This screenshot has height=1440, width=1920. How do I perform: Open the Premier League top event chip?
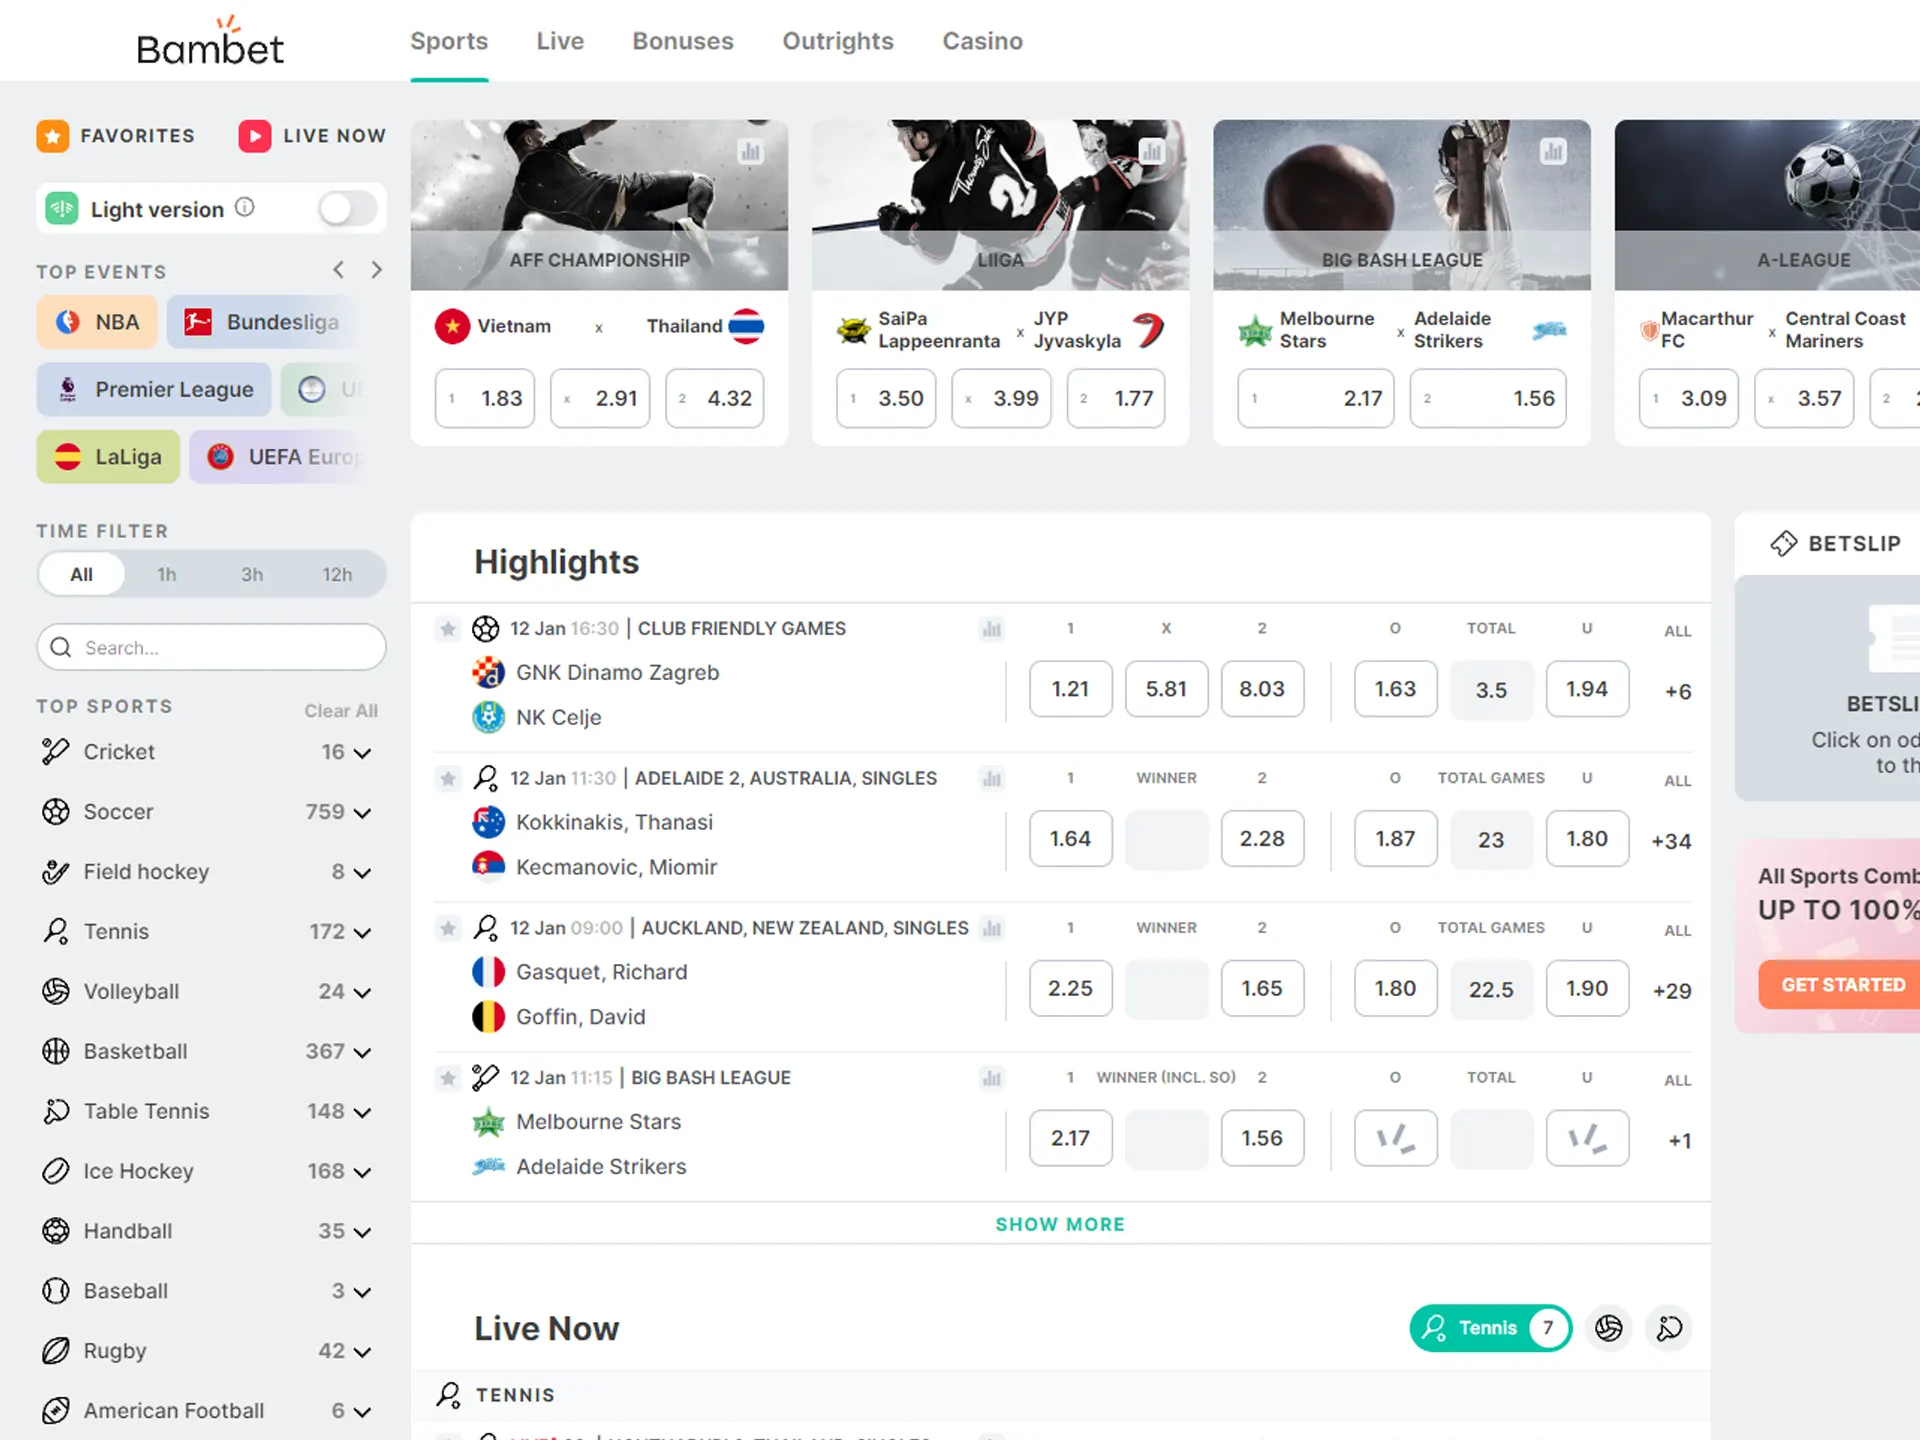(154, 389)
